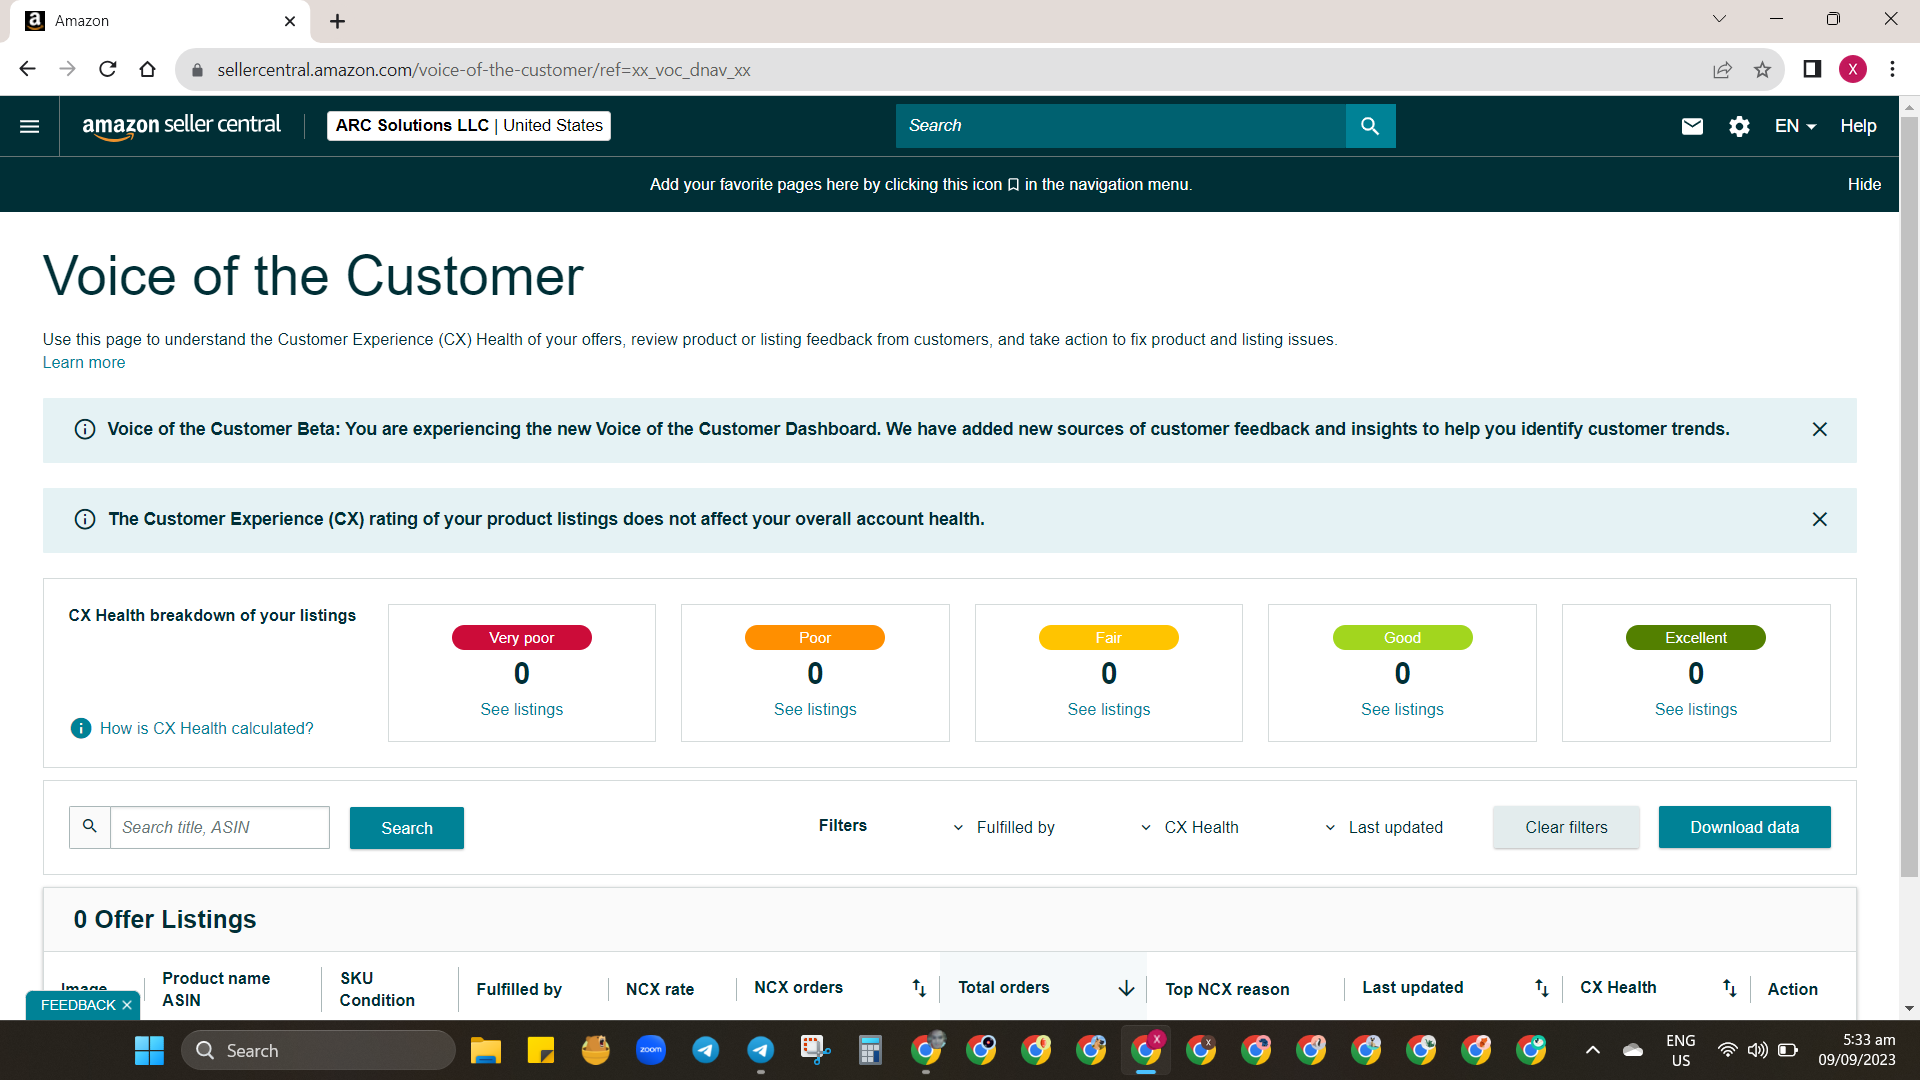
Task: Dismiss the CX rating account health banner
Action: 1820,519
